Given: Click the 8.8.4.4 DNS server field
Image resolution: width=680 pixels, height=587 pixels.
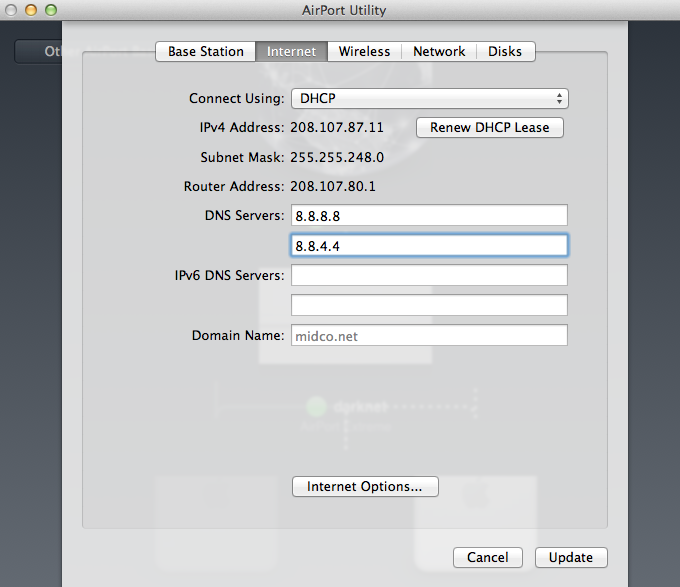Looking at the screenshot, I should 429,245.
